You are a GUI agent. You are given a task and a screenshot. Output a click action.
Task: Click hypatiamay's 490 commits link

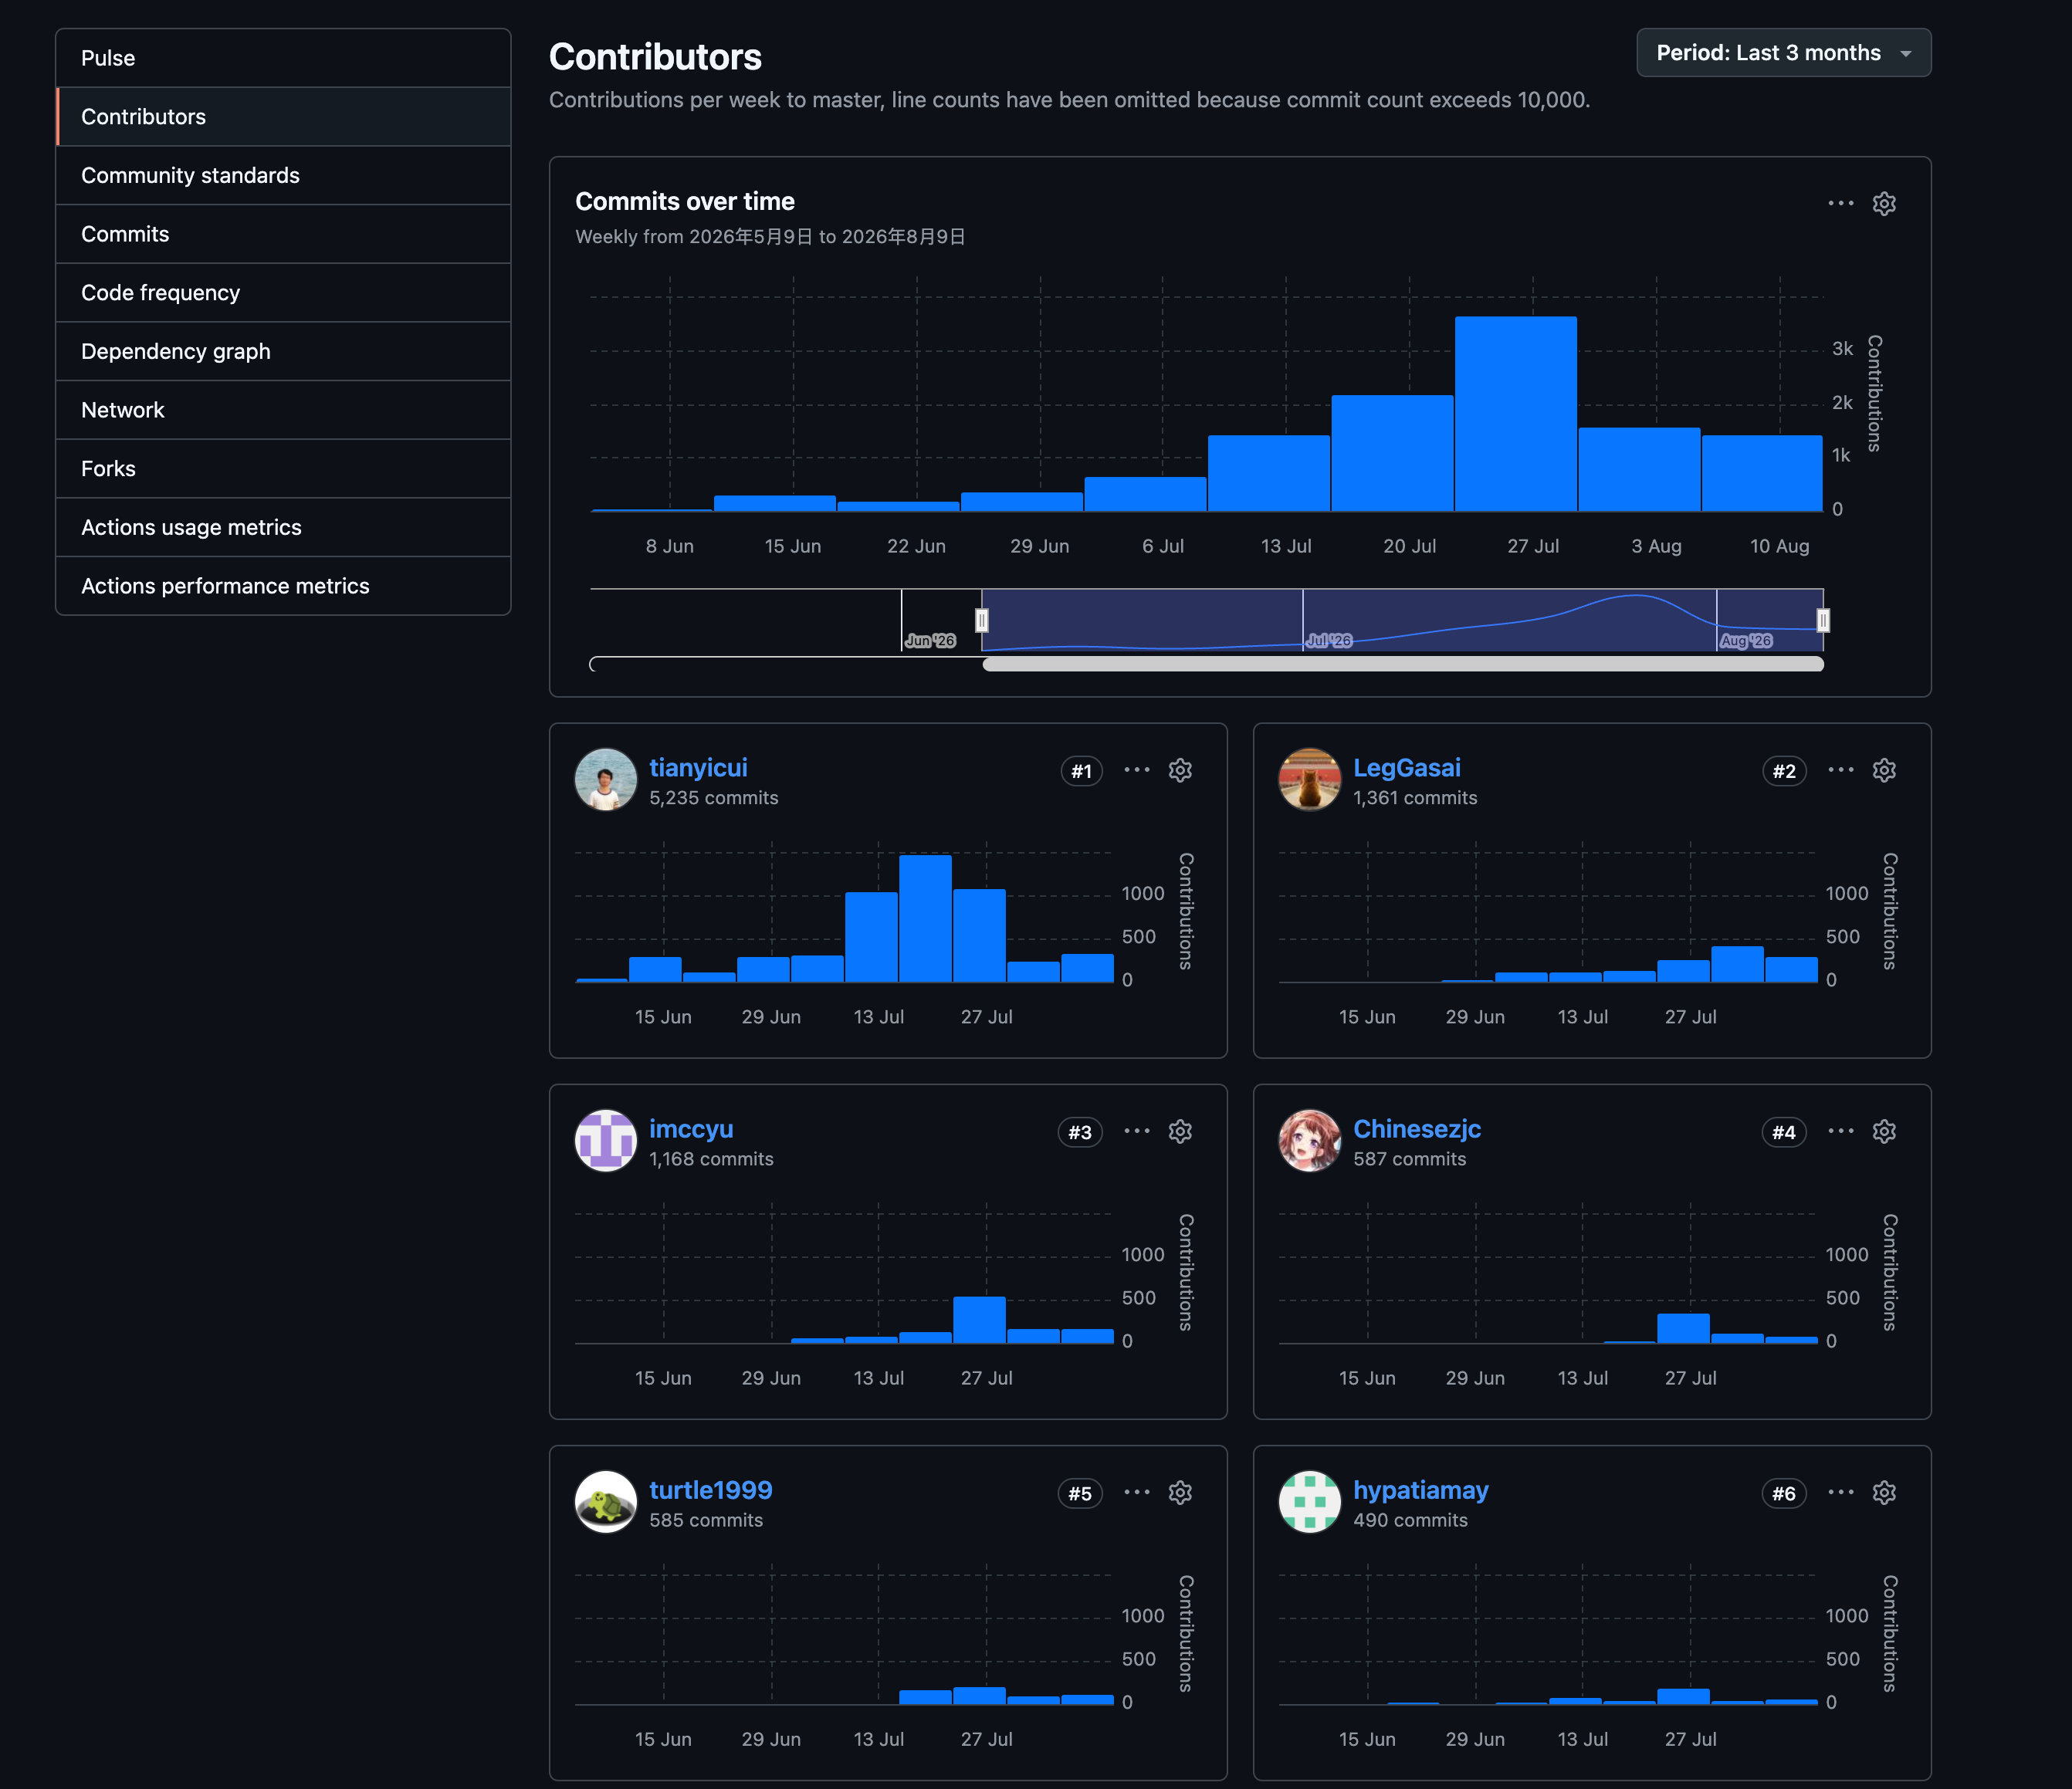pyautogui.click(x=1410, y=1520)
